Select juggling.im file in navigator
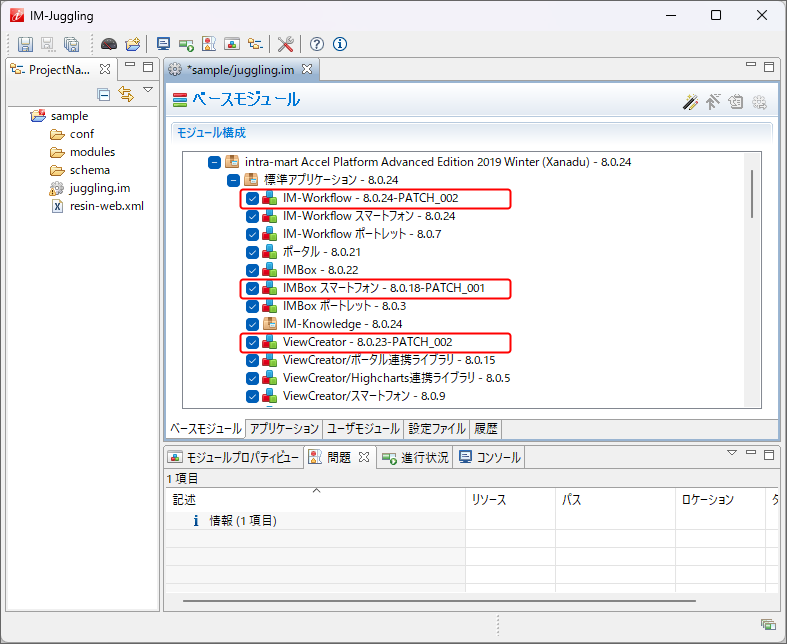This screenshot has height=644, width=787. click(x=90, y=188)
